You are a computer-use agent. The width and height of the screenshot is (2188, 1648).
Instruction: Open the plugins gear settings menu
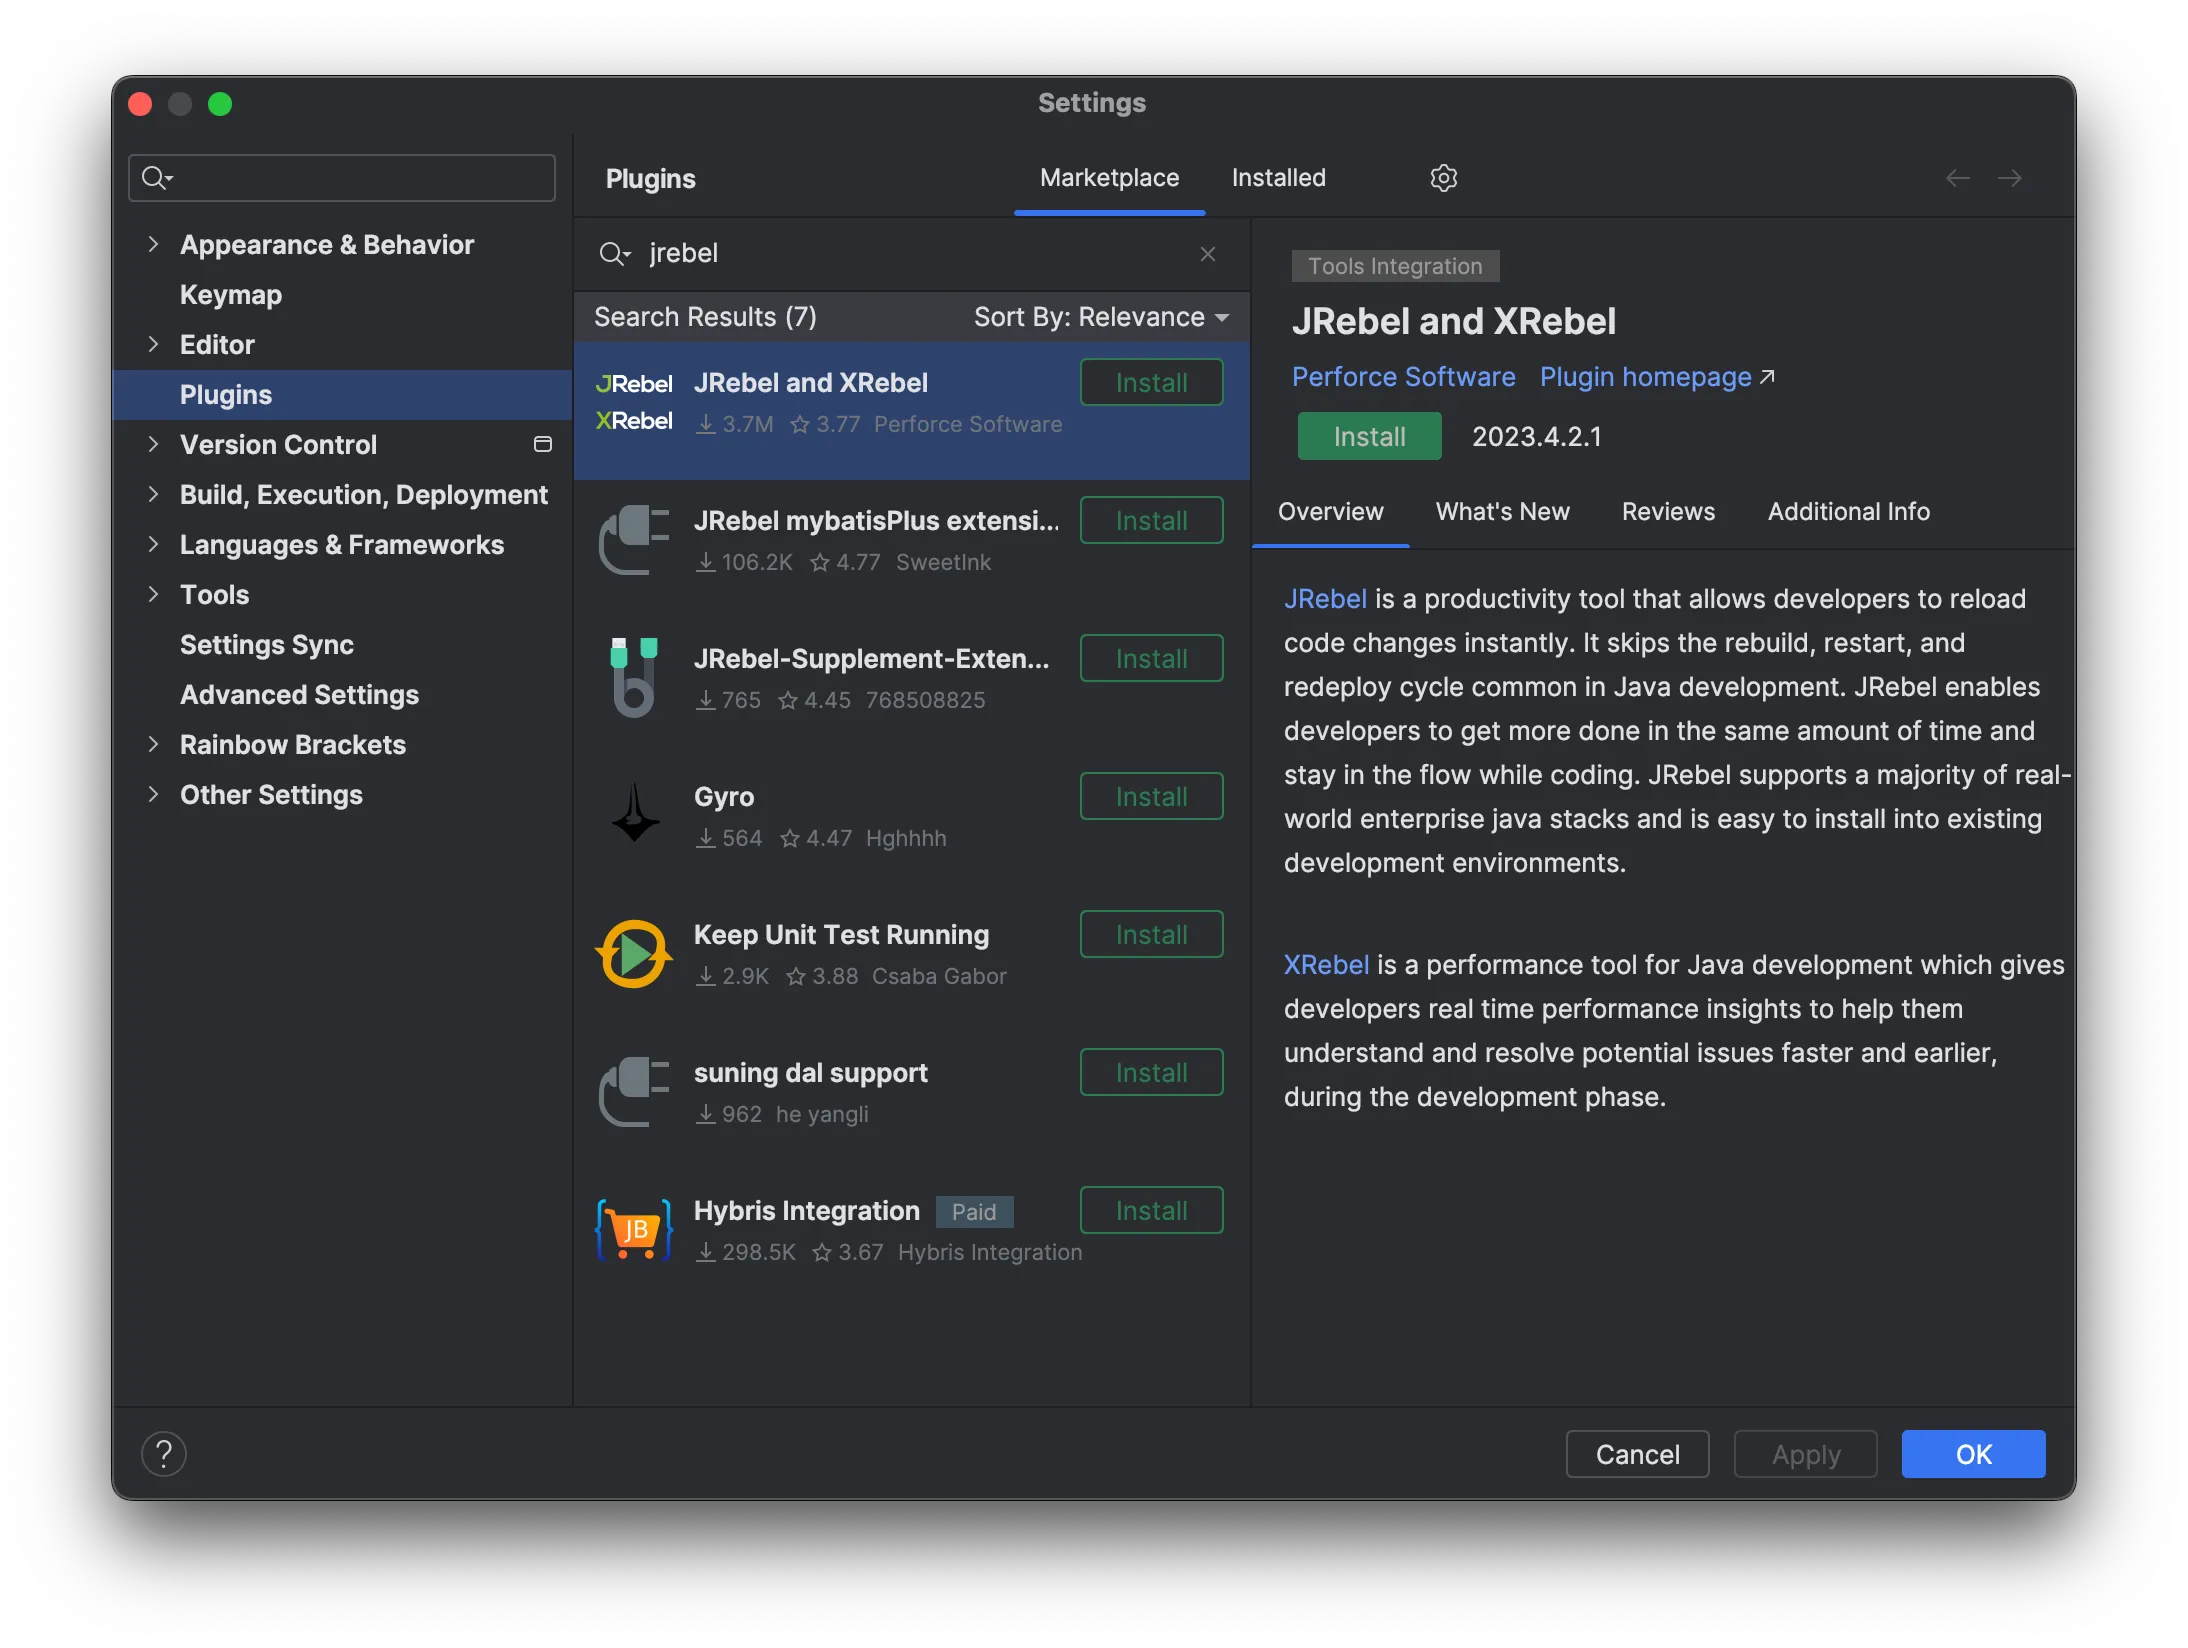pos(1443,178)
